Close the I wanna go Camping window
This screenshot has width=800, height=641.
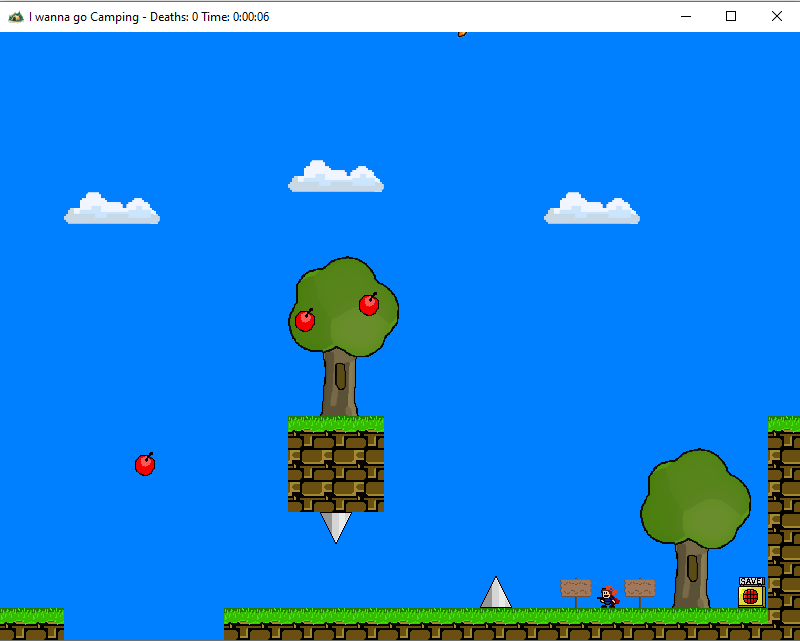tap(777, 16)
